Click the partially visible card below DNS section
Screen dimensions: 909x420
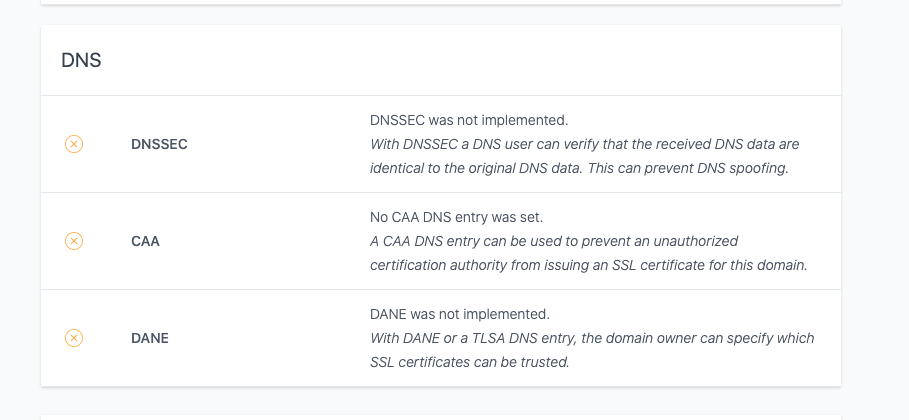click(x=441, y=417)
